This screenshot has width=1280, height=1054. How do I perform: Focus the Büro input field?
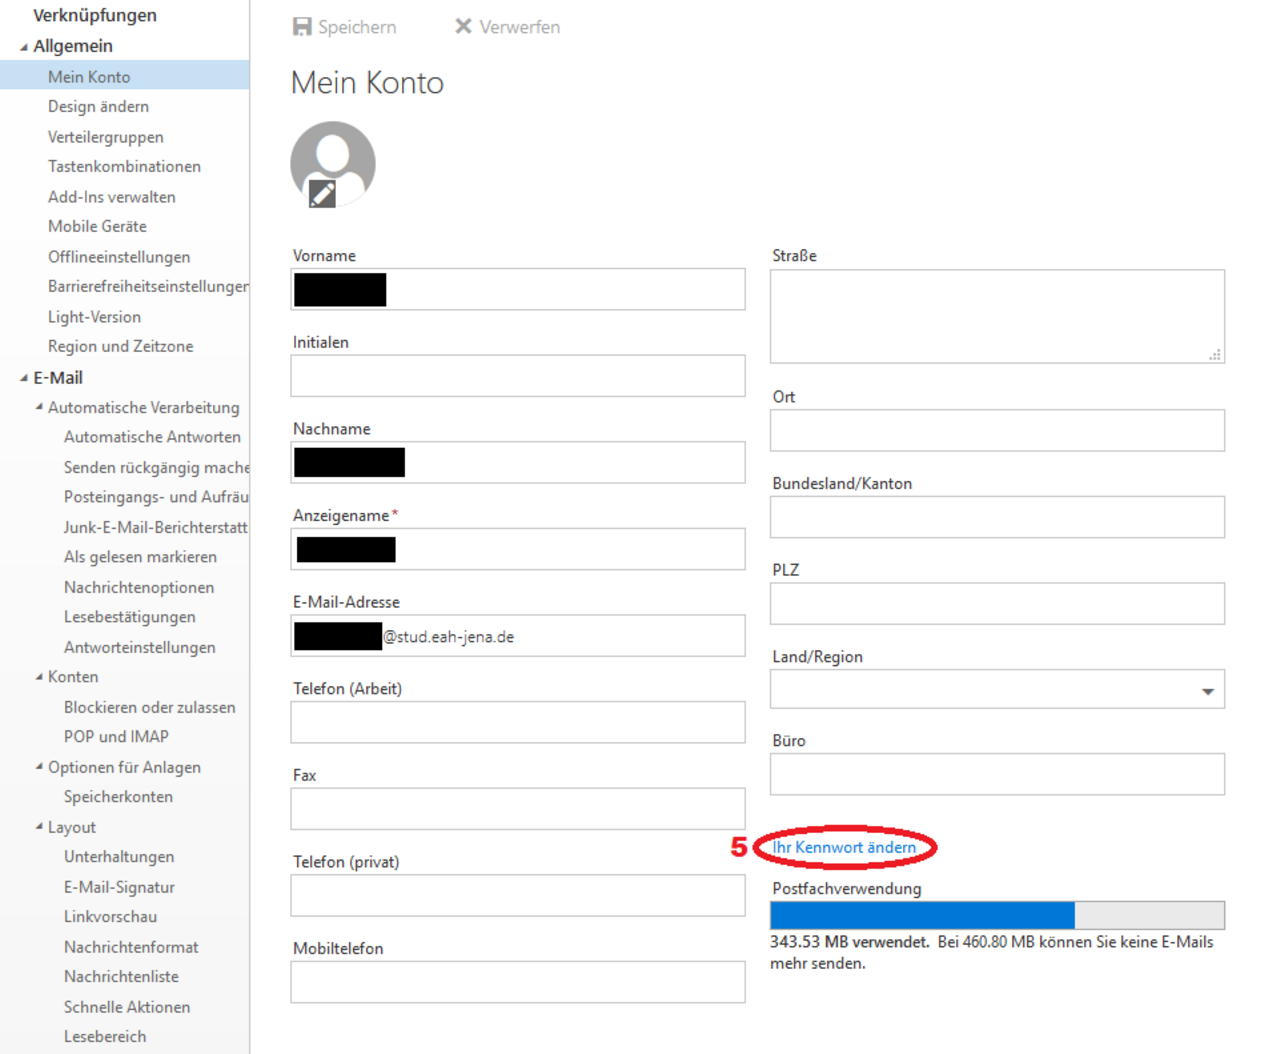997,774
